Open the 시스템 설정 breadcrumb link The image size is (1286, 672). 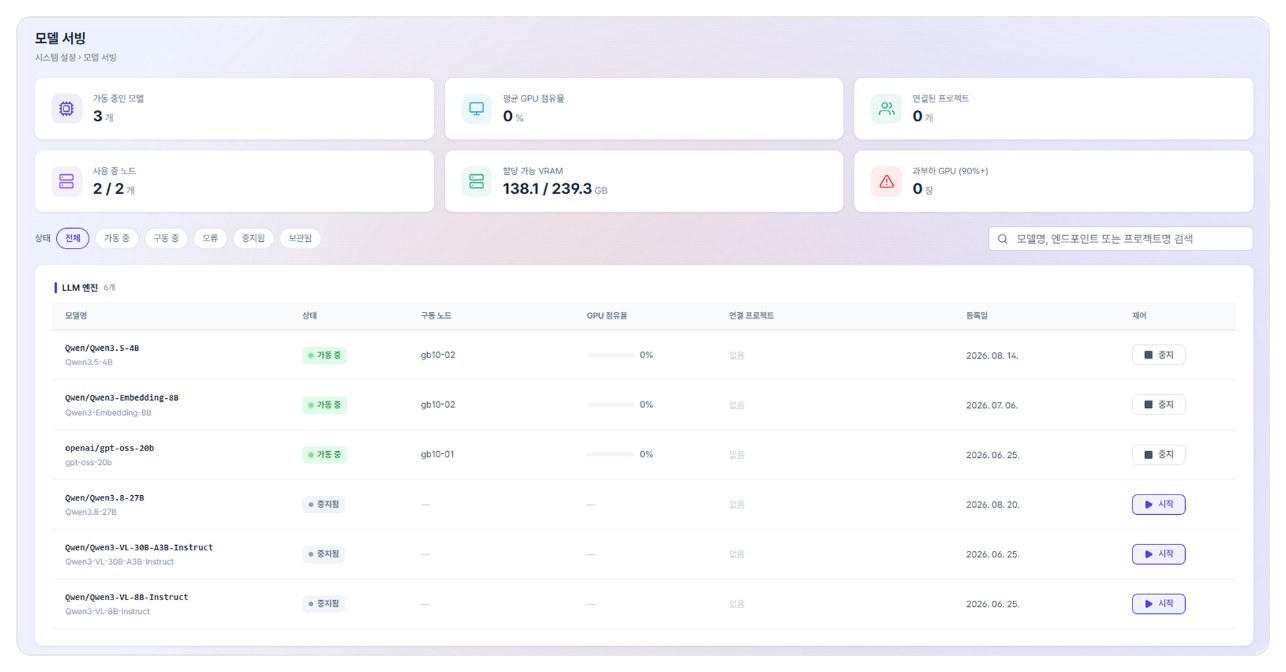point(55,58)
